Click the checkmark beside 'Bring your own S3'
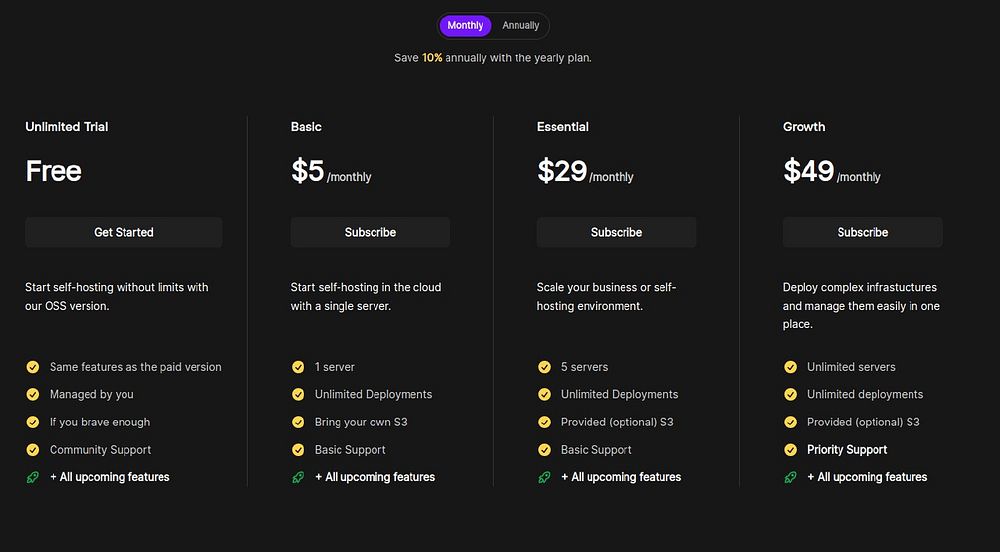The height and width of the screenshot is (552, 1000). click(298, 422)
